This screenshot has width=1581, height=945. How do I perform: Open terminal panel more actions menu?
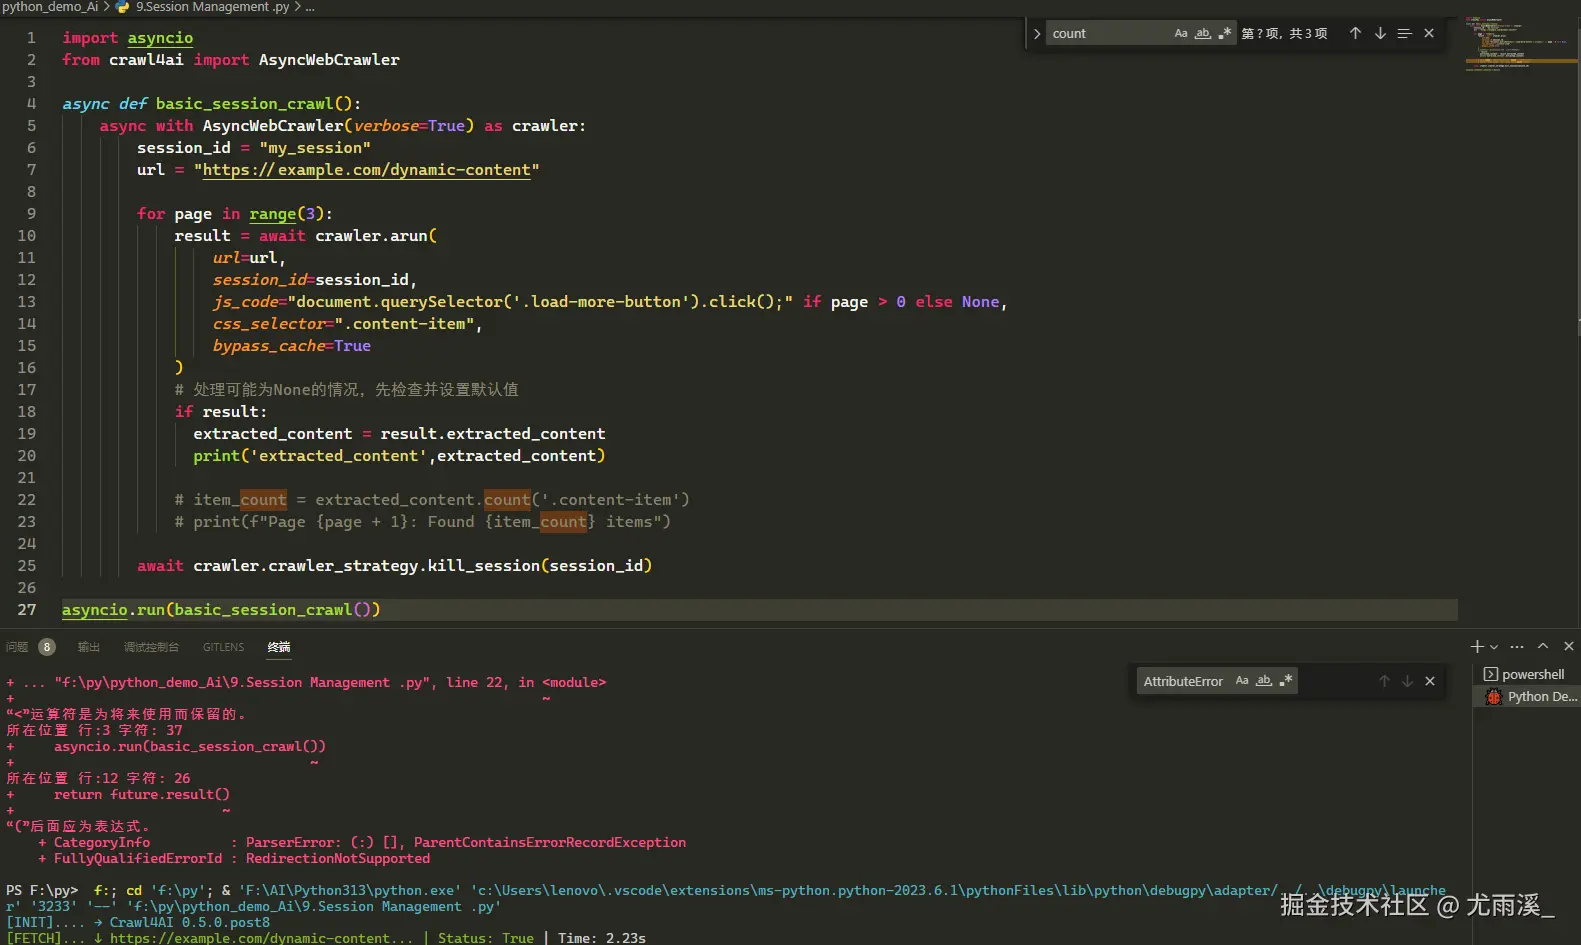point(1517,647)
